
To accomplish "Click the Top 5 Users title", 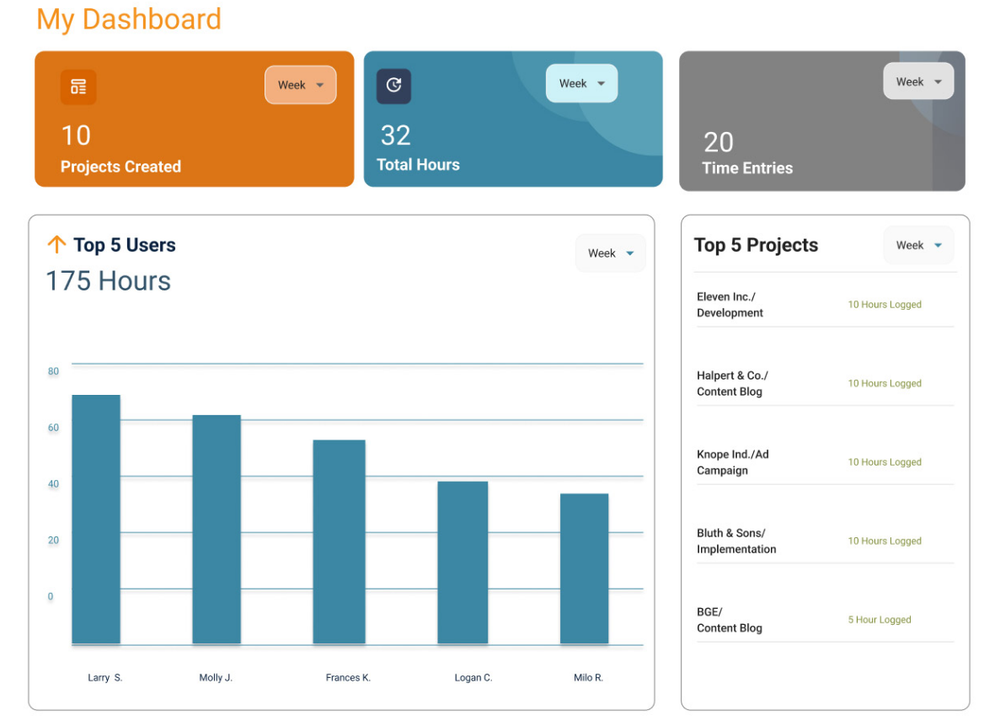I will pos(124,245).
